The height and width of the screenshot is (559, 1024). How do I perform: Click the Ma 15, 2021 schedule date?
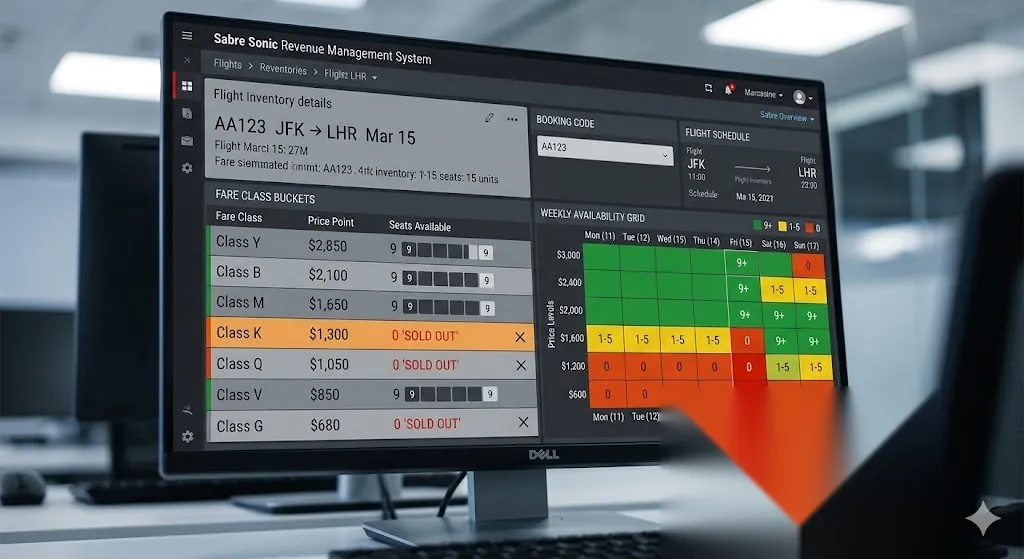tap(754, 197)
